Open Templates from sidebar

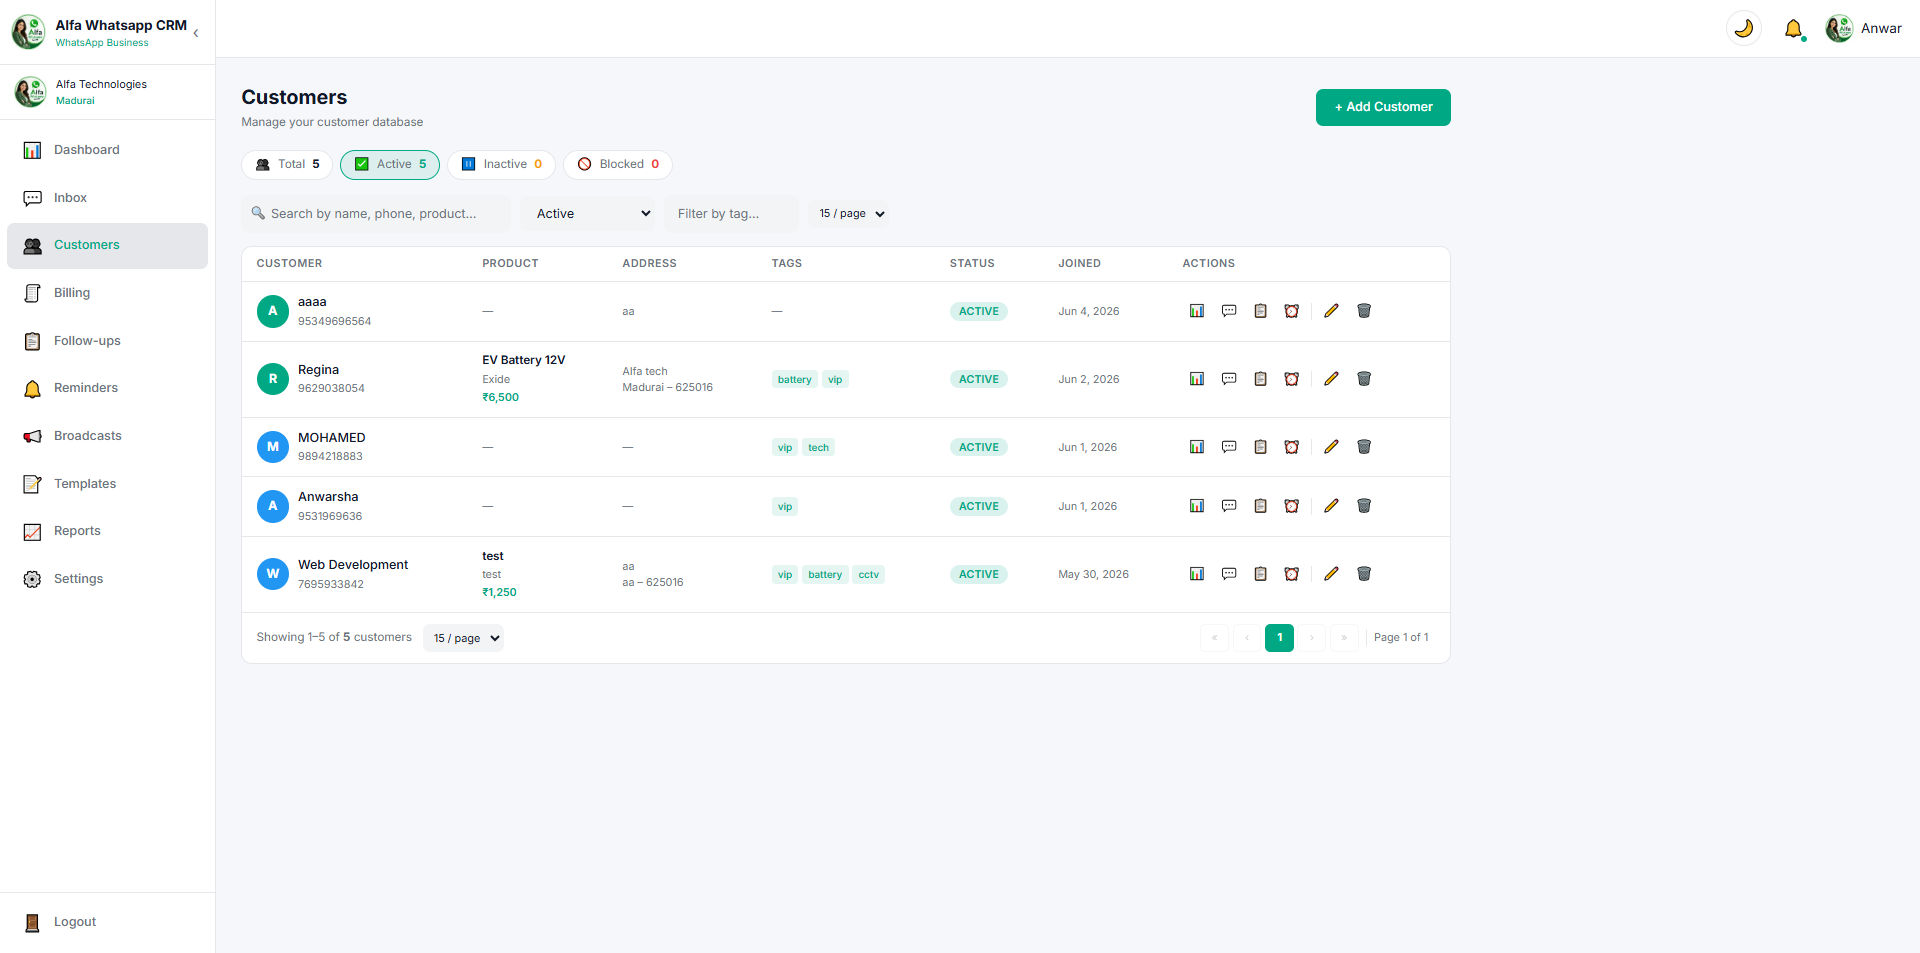107,484
